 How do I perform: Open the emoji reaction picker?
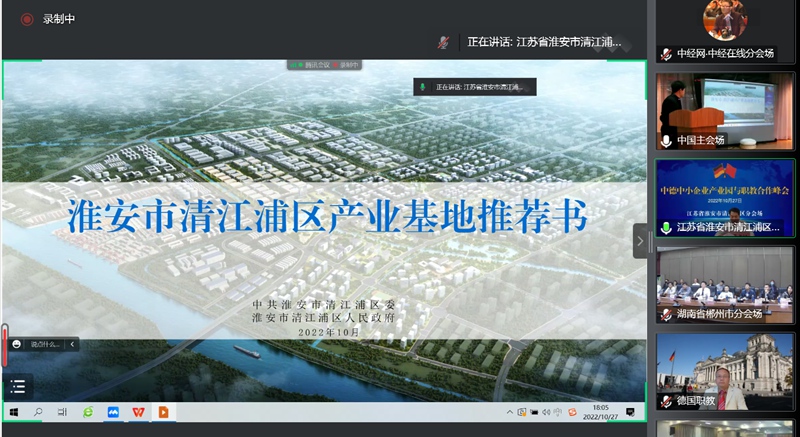point(16,344)
